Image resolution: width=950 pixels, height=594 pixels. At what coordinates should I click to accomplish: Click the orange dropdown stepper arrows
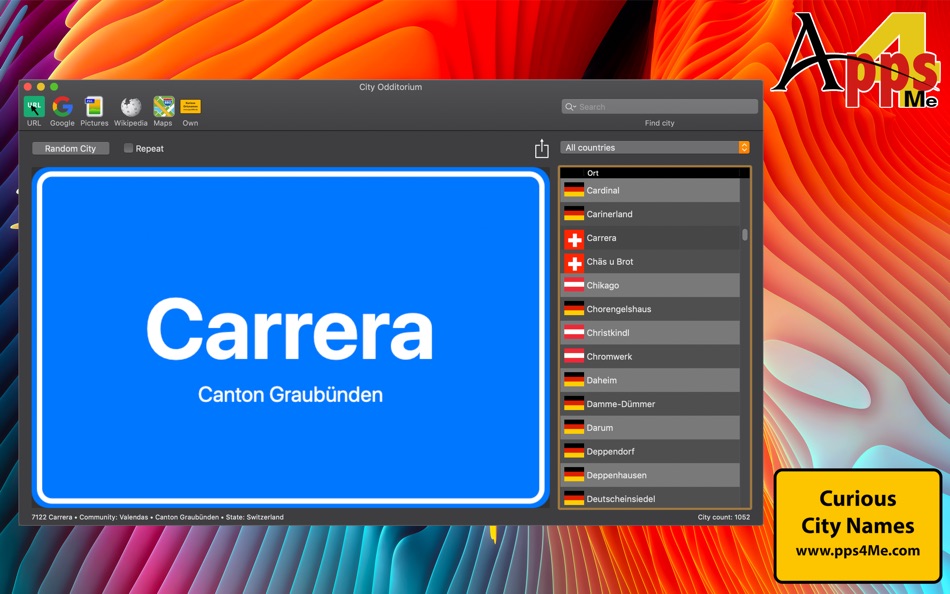coord(743,147)
